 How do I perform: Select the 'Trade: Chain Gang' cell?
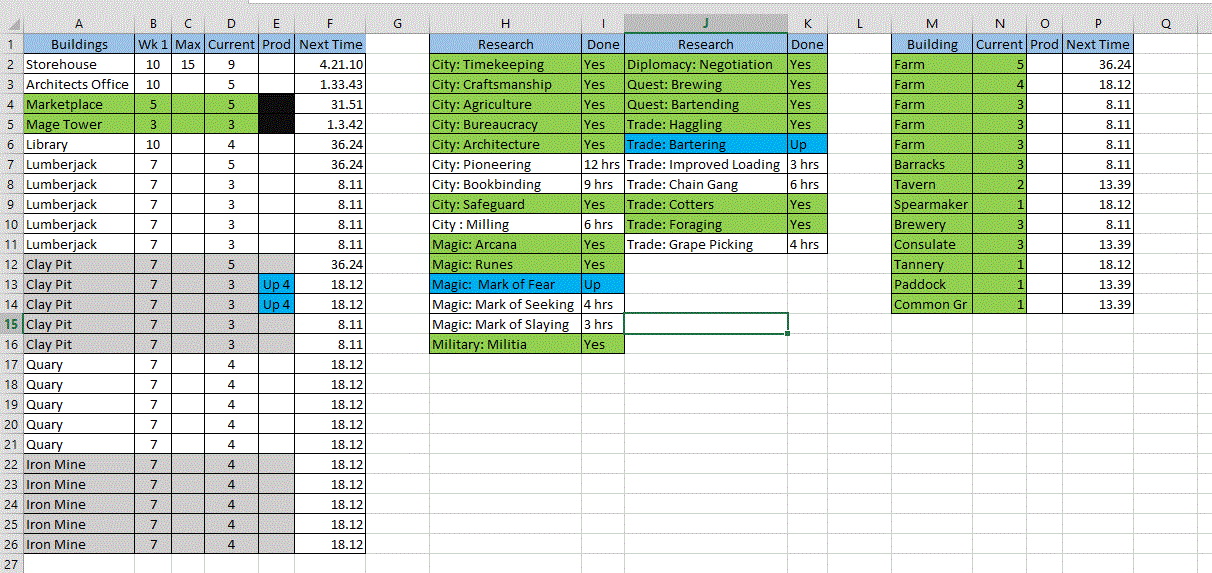(x=705, y=184)
